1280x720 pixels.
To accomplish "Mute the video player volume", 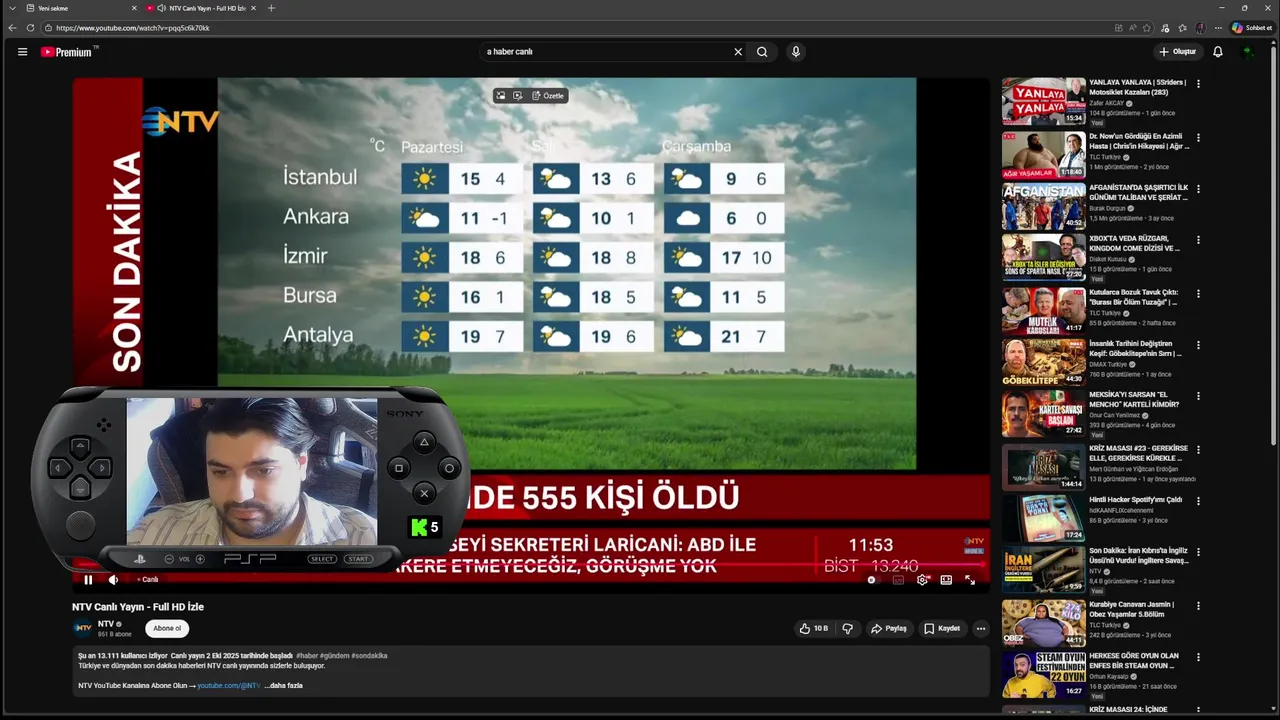I will pyautogui.click(x=113, y=580).
